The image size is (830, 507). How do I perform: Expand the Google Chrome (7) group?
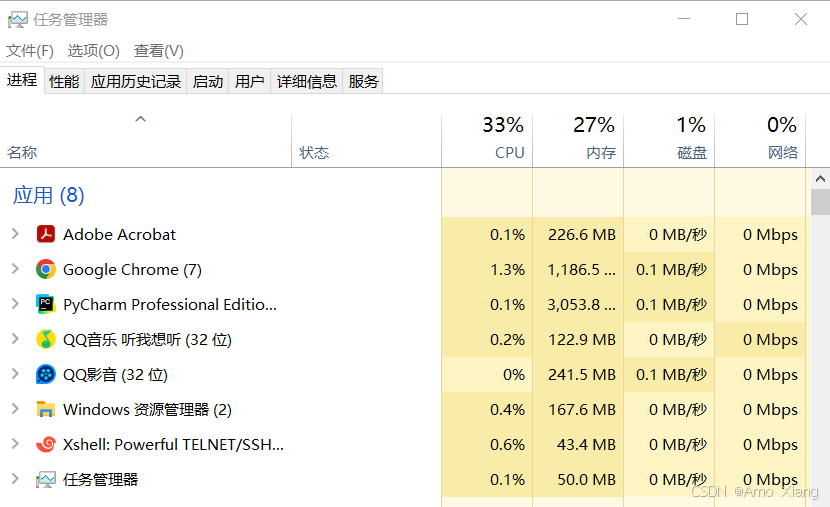[x=15, y=269]
